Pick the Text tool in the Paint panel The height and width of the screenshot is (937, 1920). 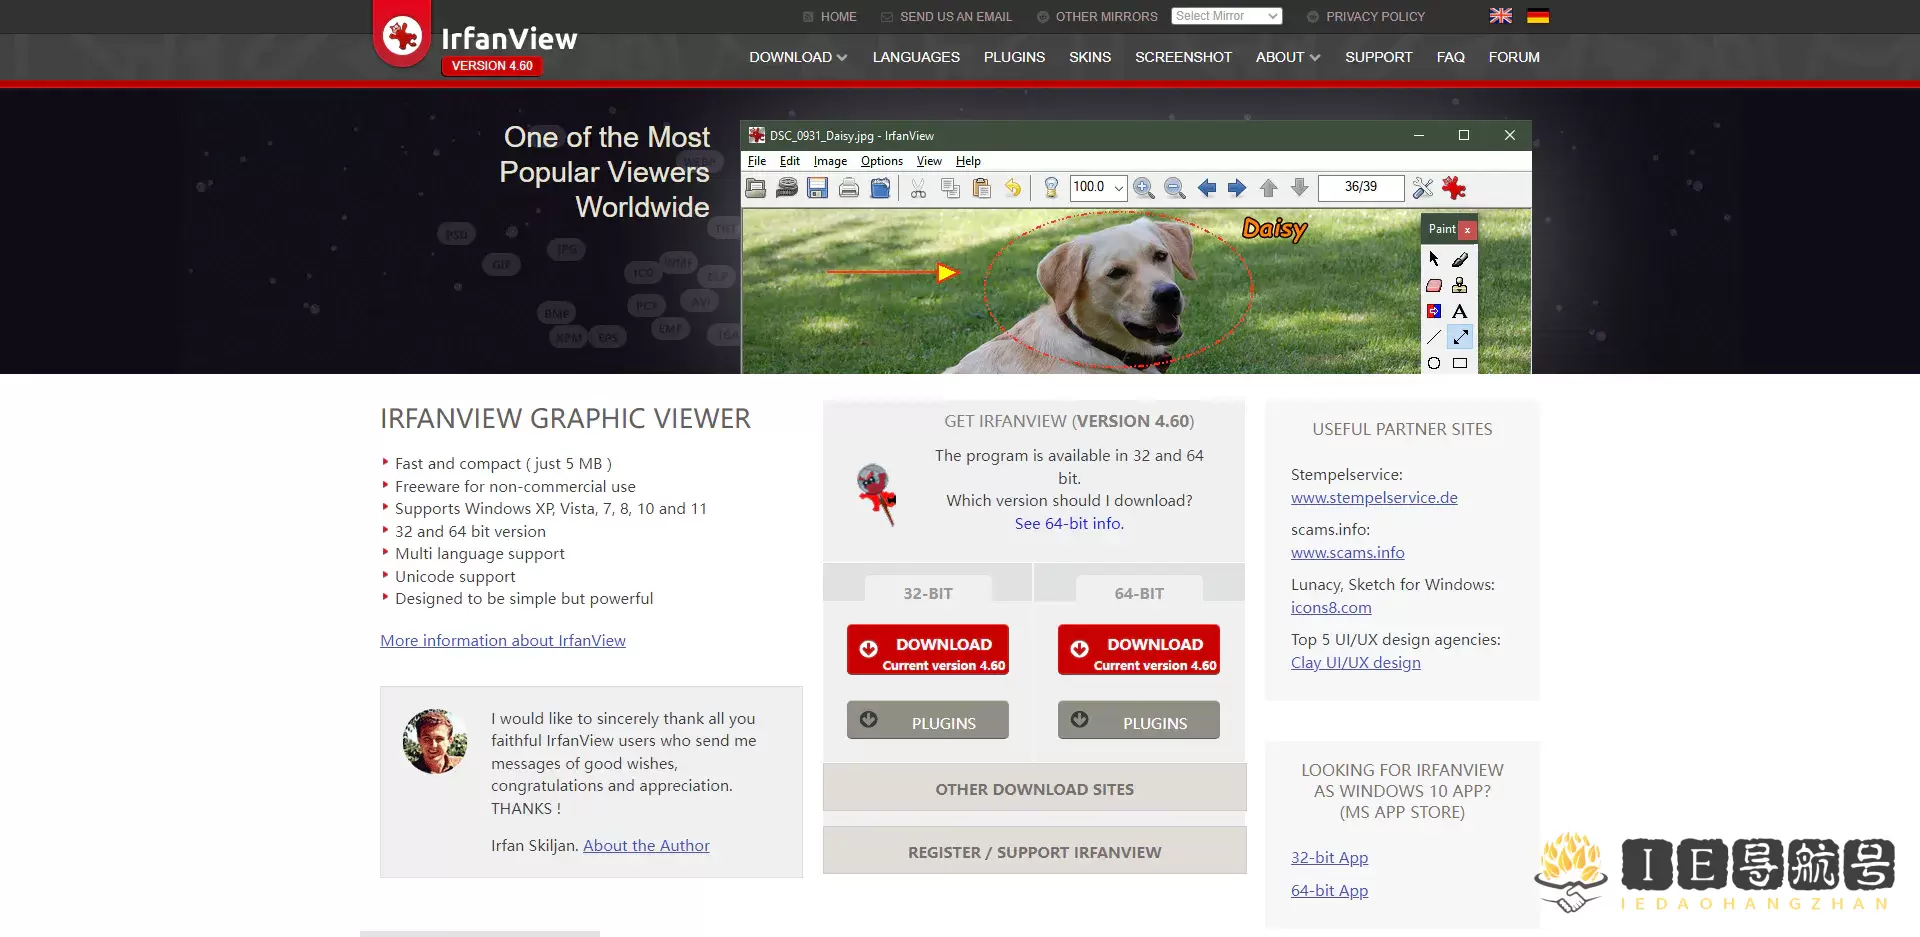[1459, 310]
